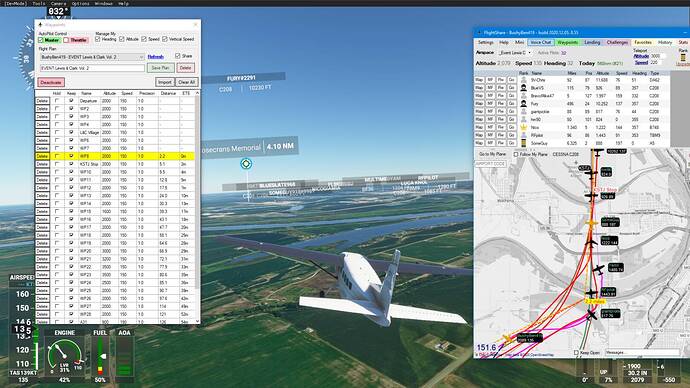Toggle the Follow My Plane checkbox

point(516,154)
